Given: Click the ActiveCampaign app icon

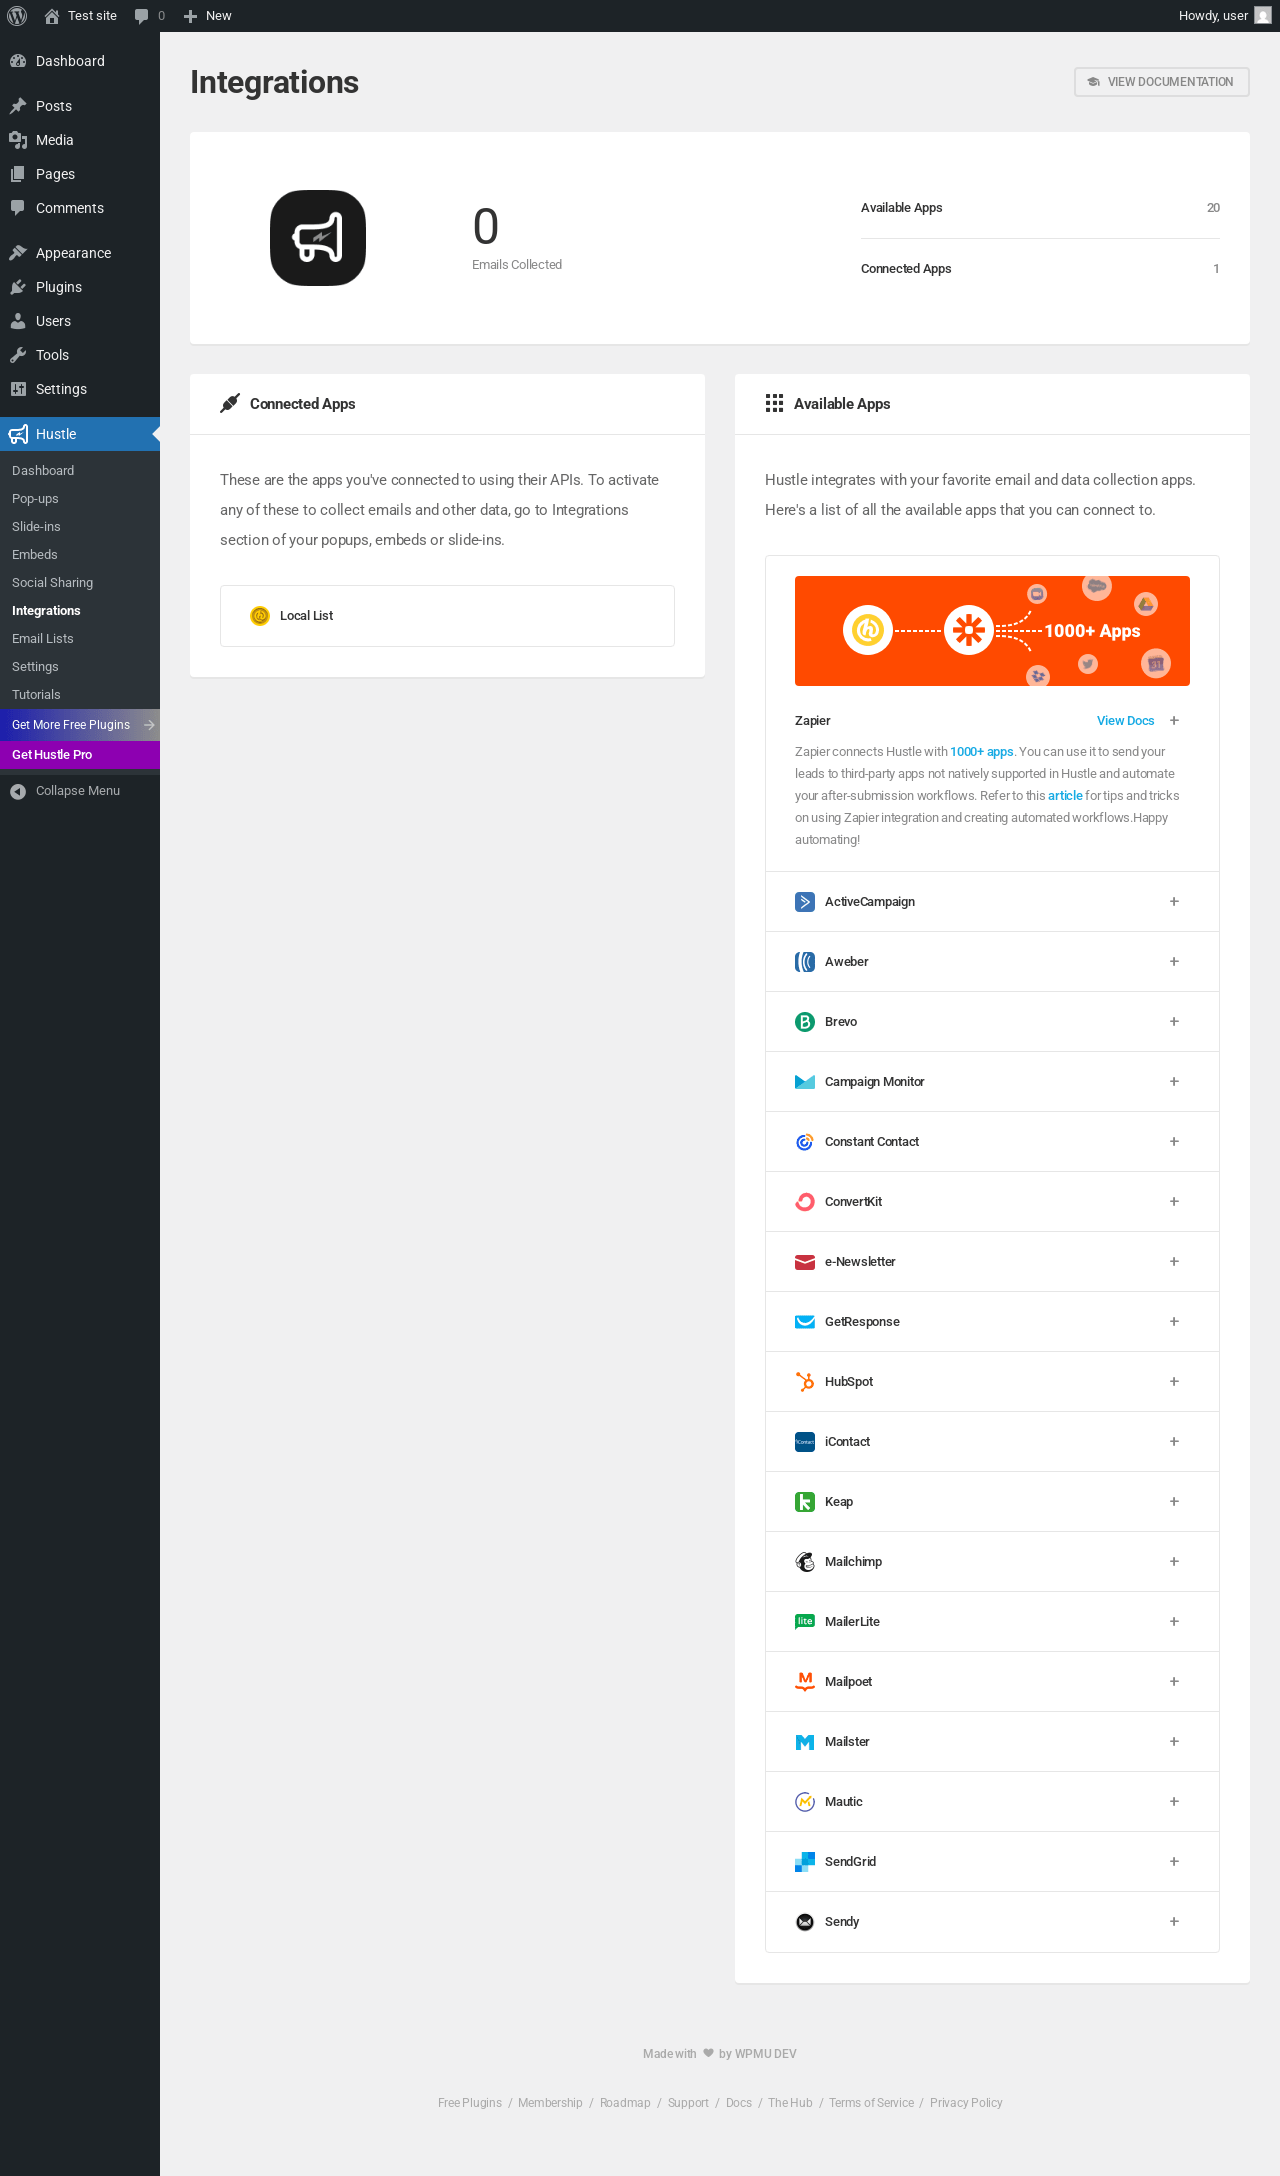Looking at the screenshot, I should 805,902.
